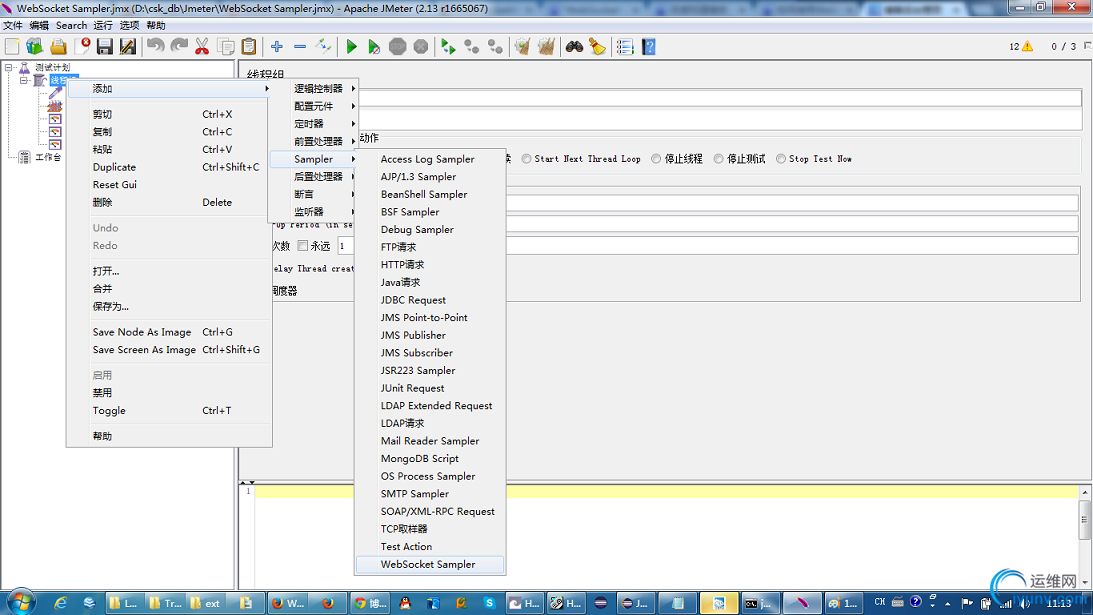Open the Search menu in menu bar

click(71, 25)
